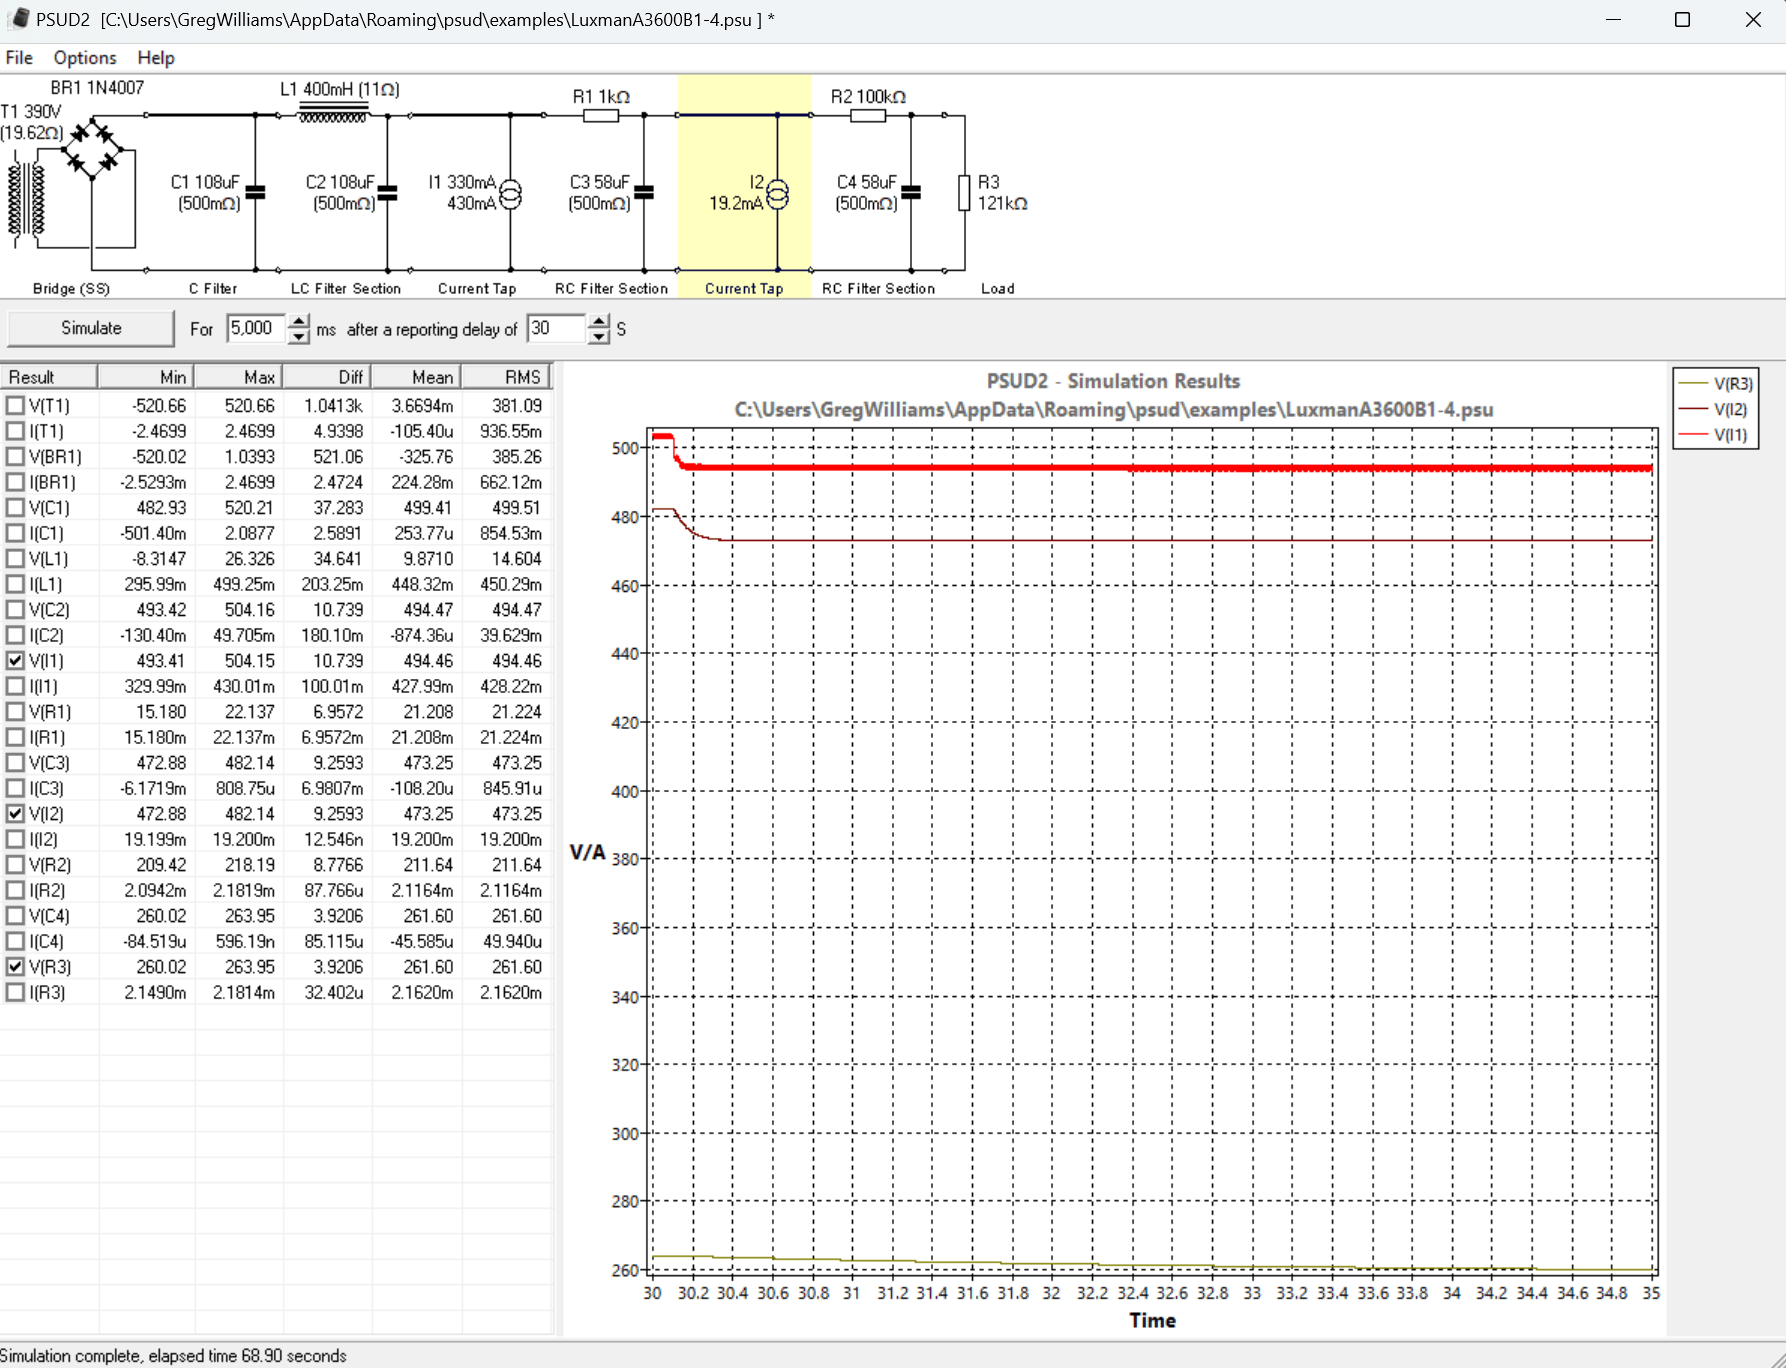Click the PSUD2 application icon in title bar

18,19
